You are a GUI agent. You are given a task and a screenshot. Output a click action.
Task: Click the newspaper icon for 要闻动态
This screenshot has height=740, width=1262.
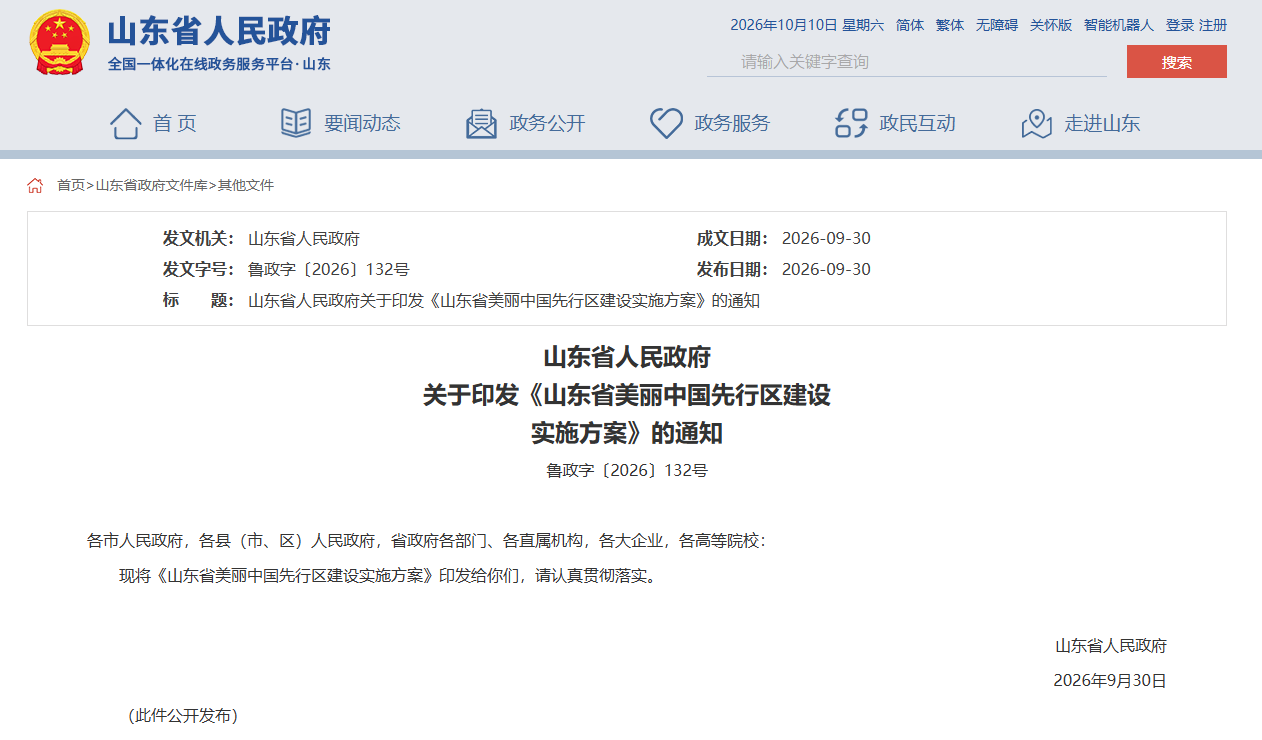(296, 123)
